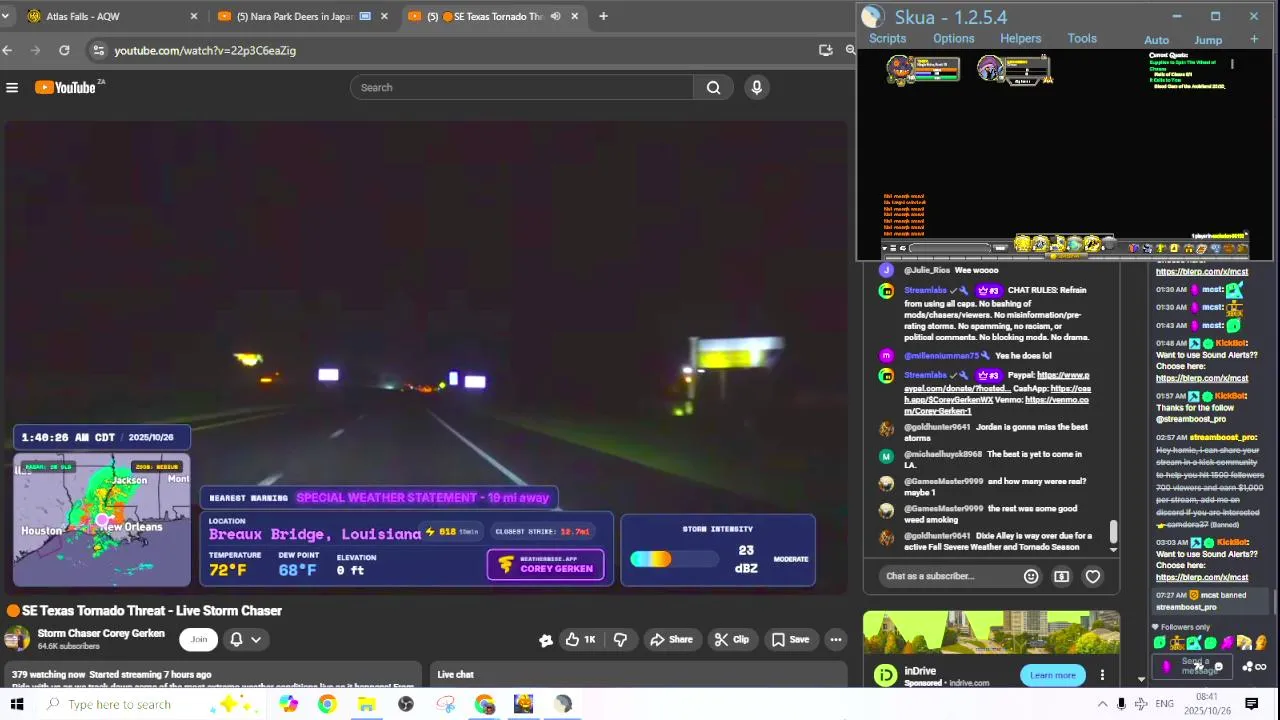Screen dimensions: 1280x720
Task: Mute the SE Texas Tornado tab audio
Action: [x=555, y=16]
